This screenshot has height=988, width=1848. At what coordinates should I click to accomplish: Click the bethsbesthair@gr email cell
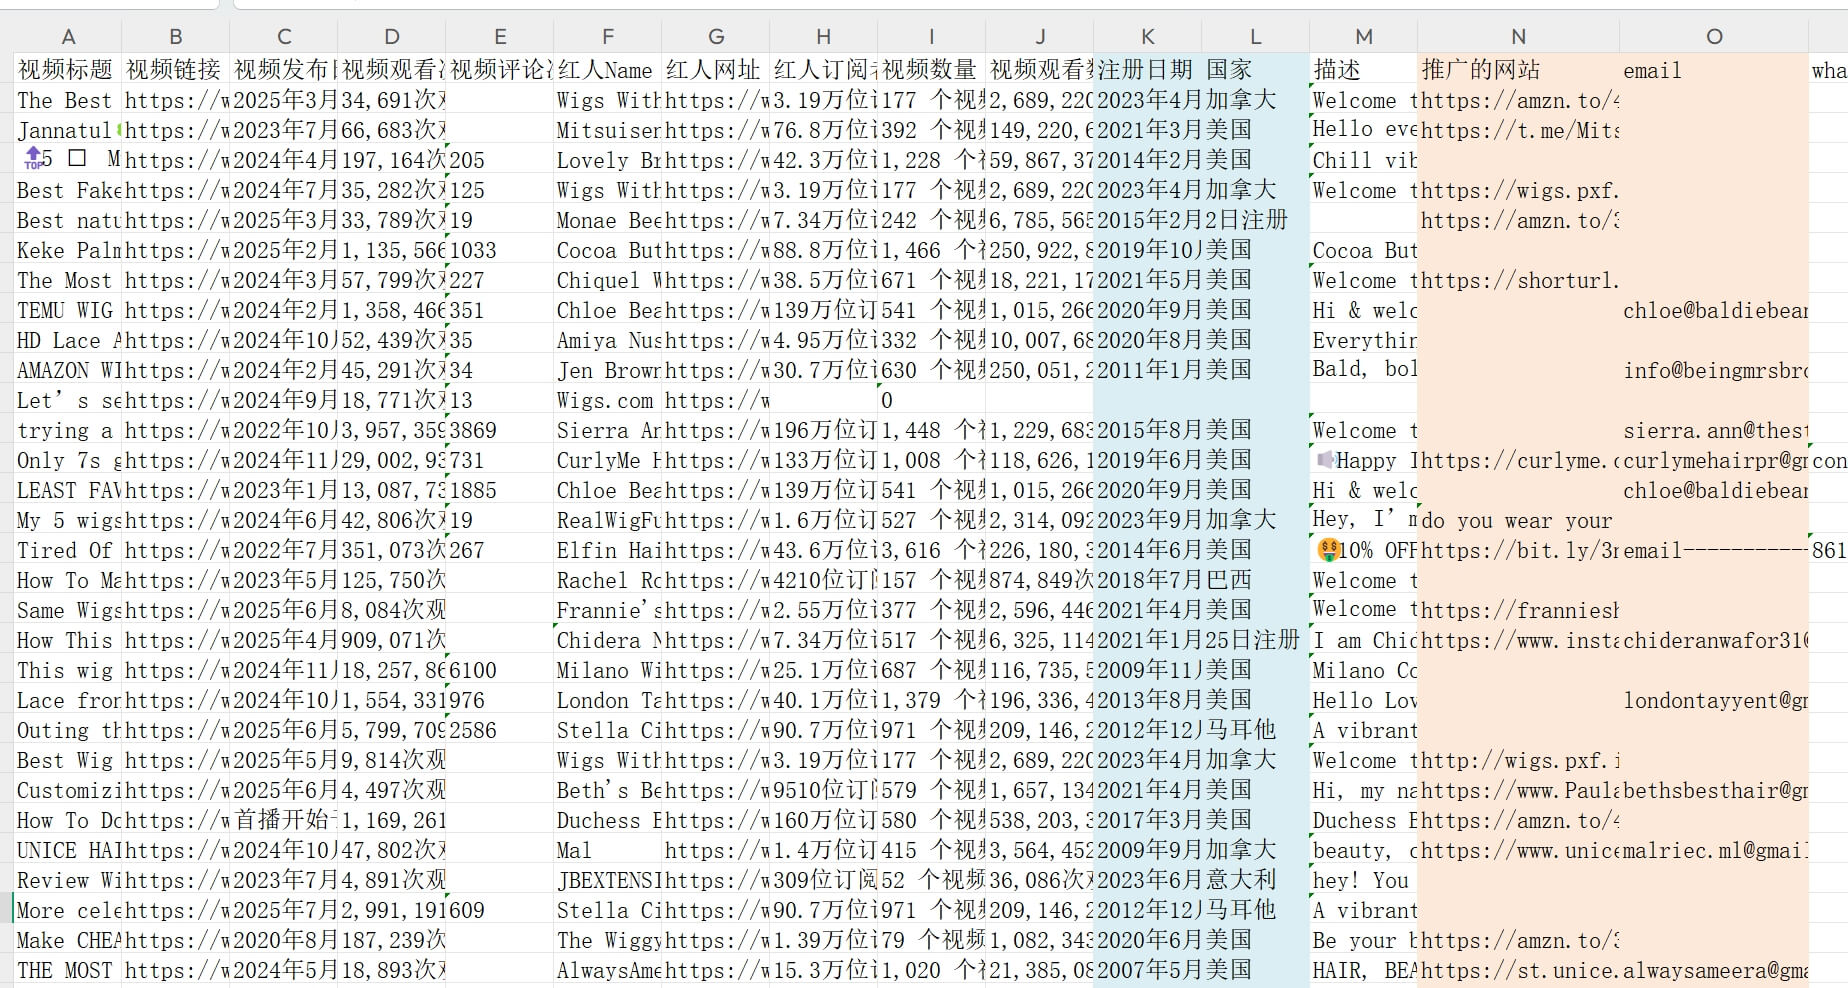[1714, 790]
